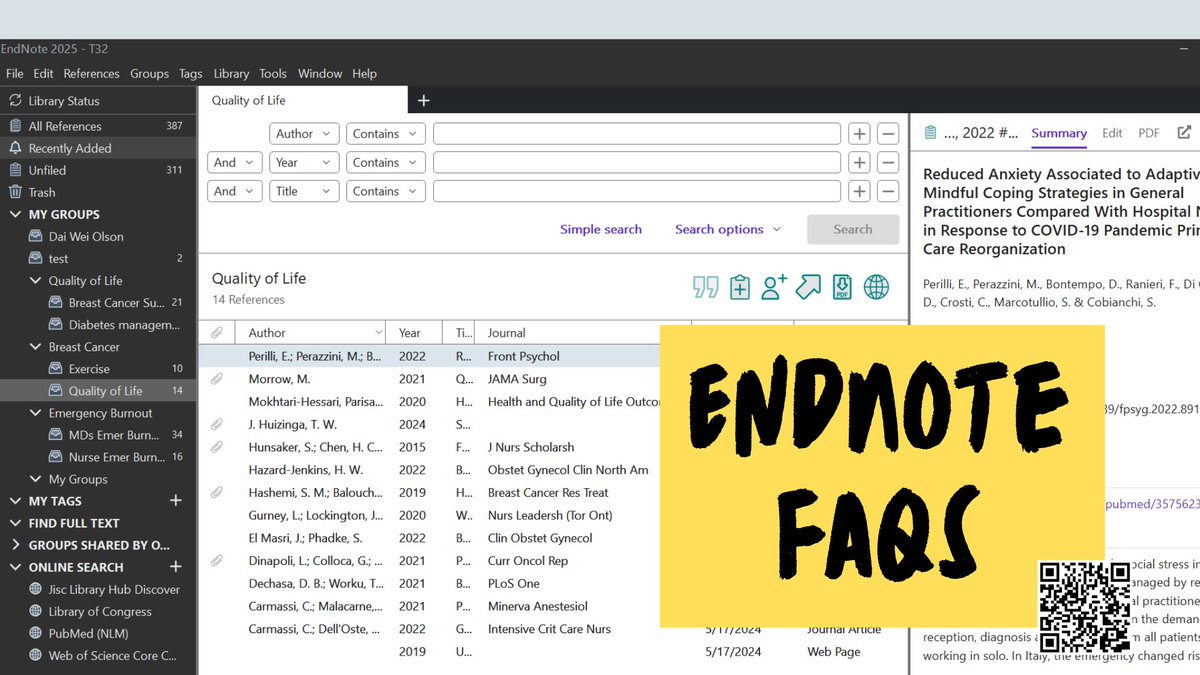Select the Library of Congress online search

point(98,611)
